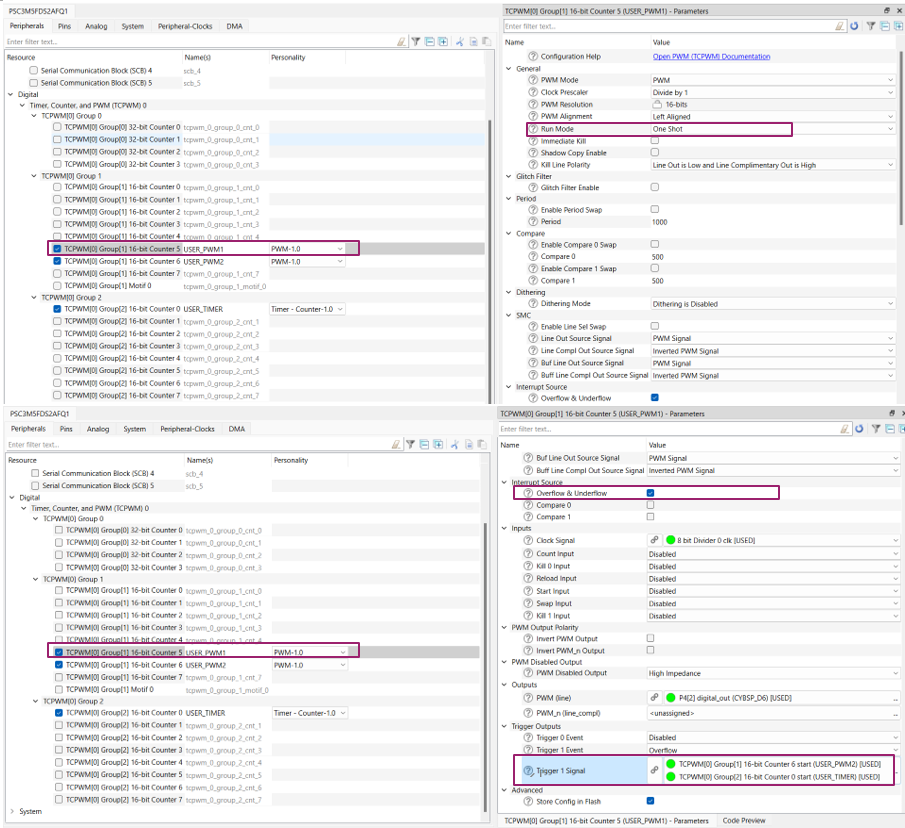Check the Enable Period Swap box
Screen dimensions: 905x828
click(655, 209)
